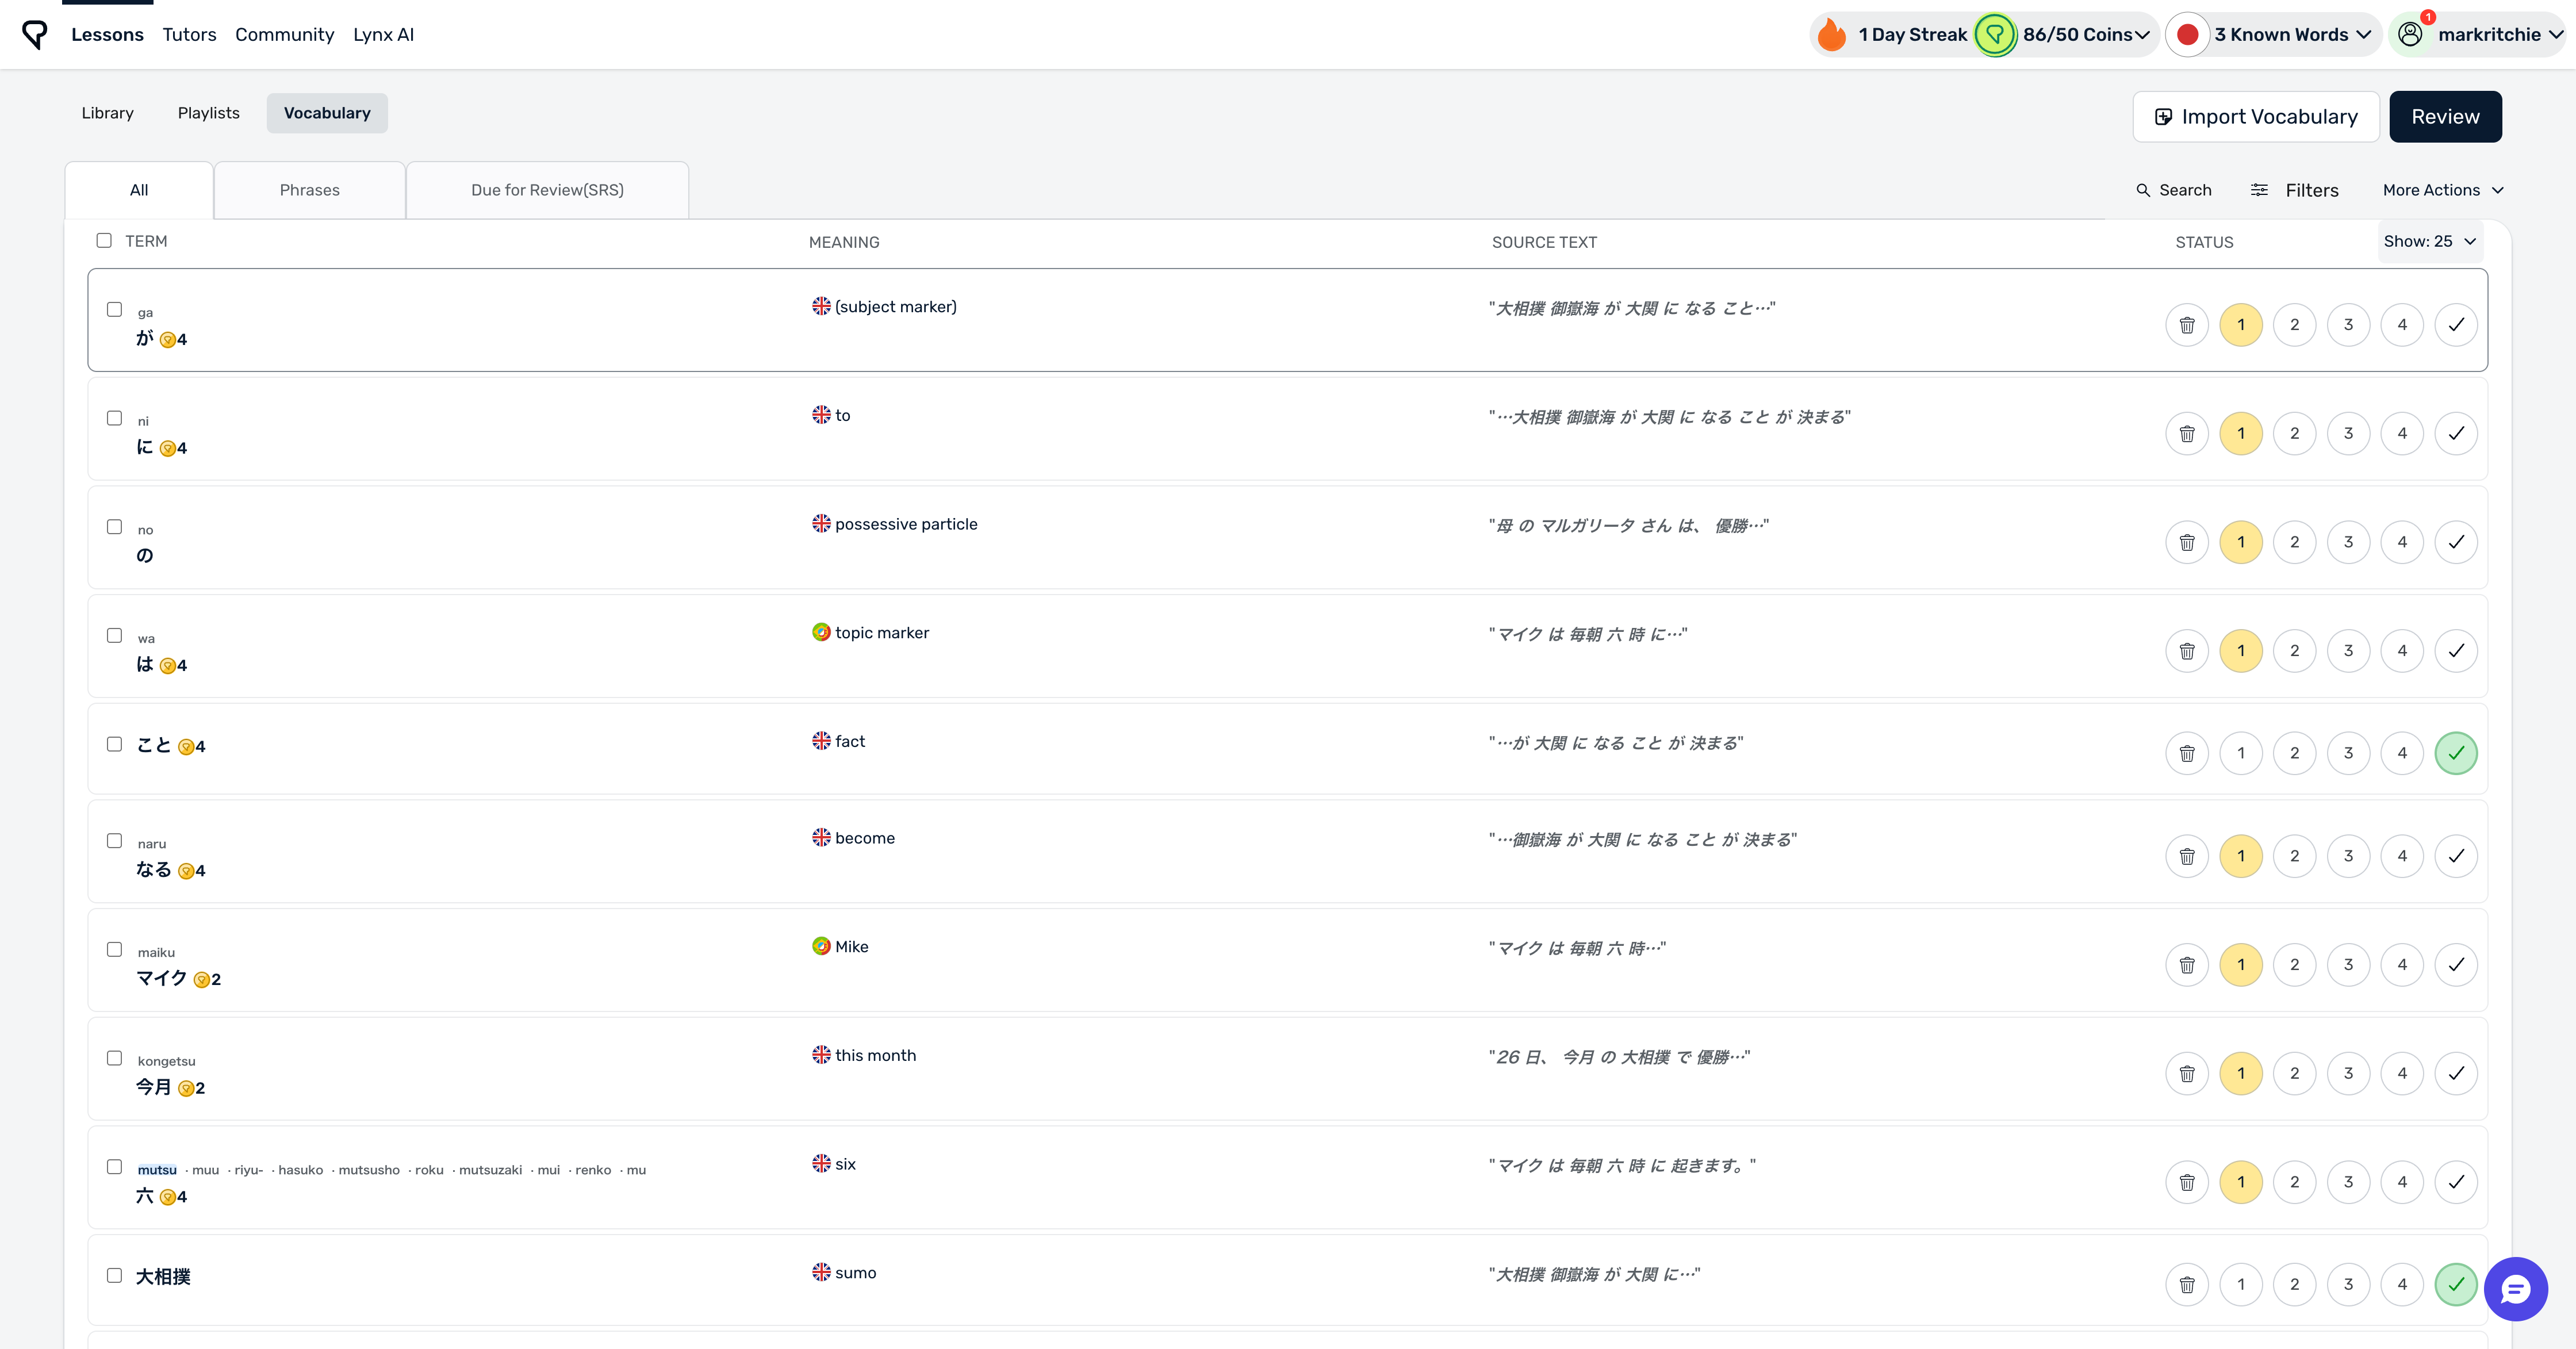Viewport: 2576px width, 1349px height.
Task: Open Due for Review(SRS) tab
Action: (x=547, y=190)
